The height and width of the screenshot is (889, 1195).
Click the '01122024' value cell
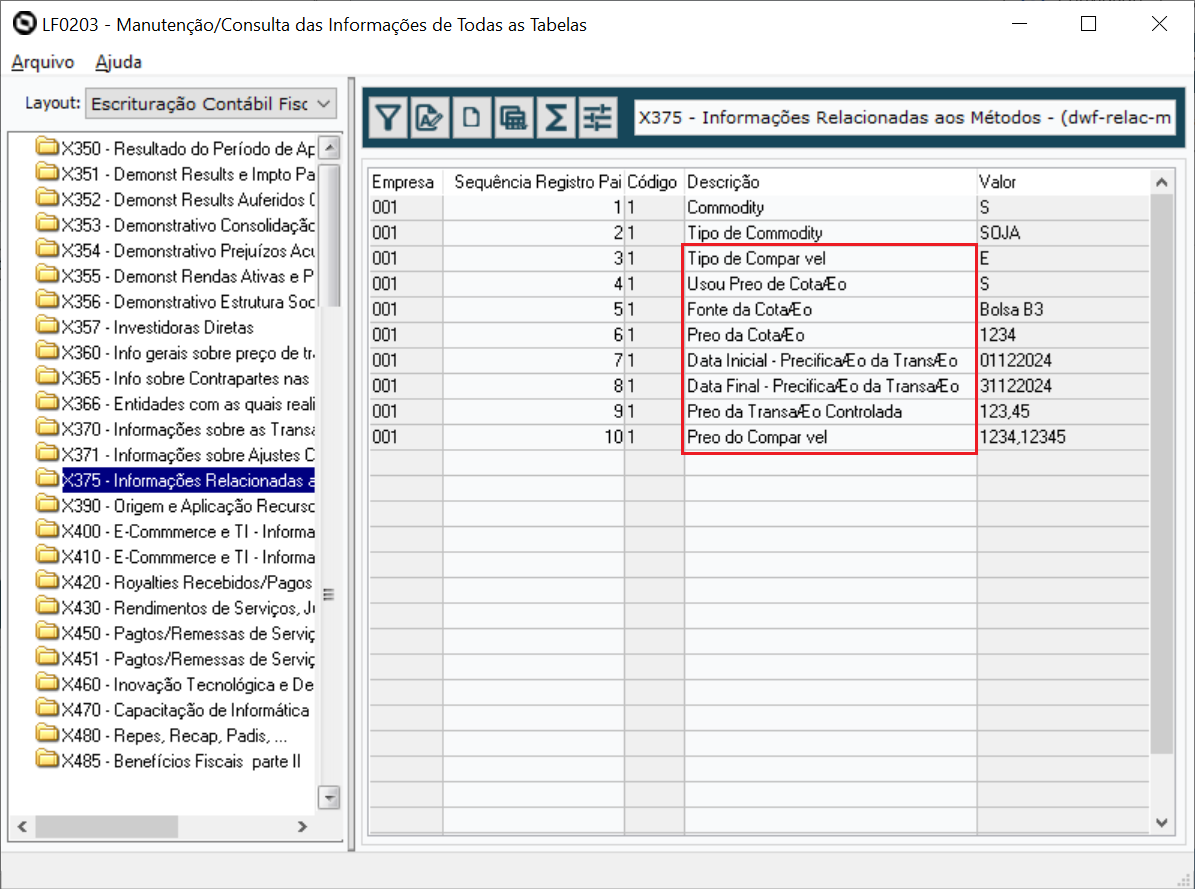[x=1063, y=361]
